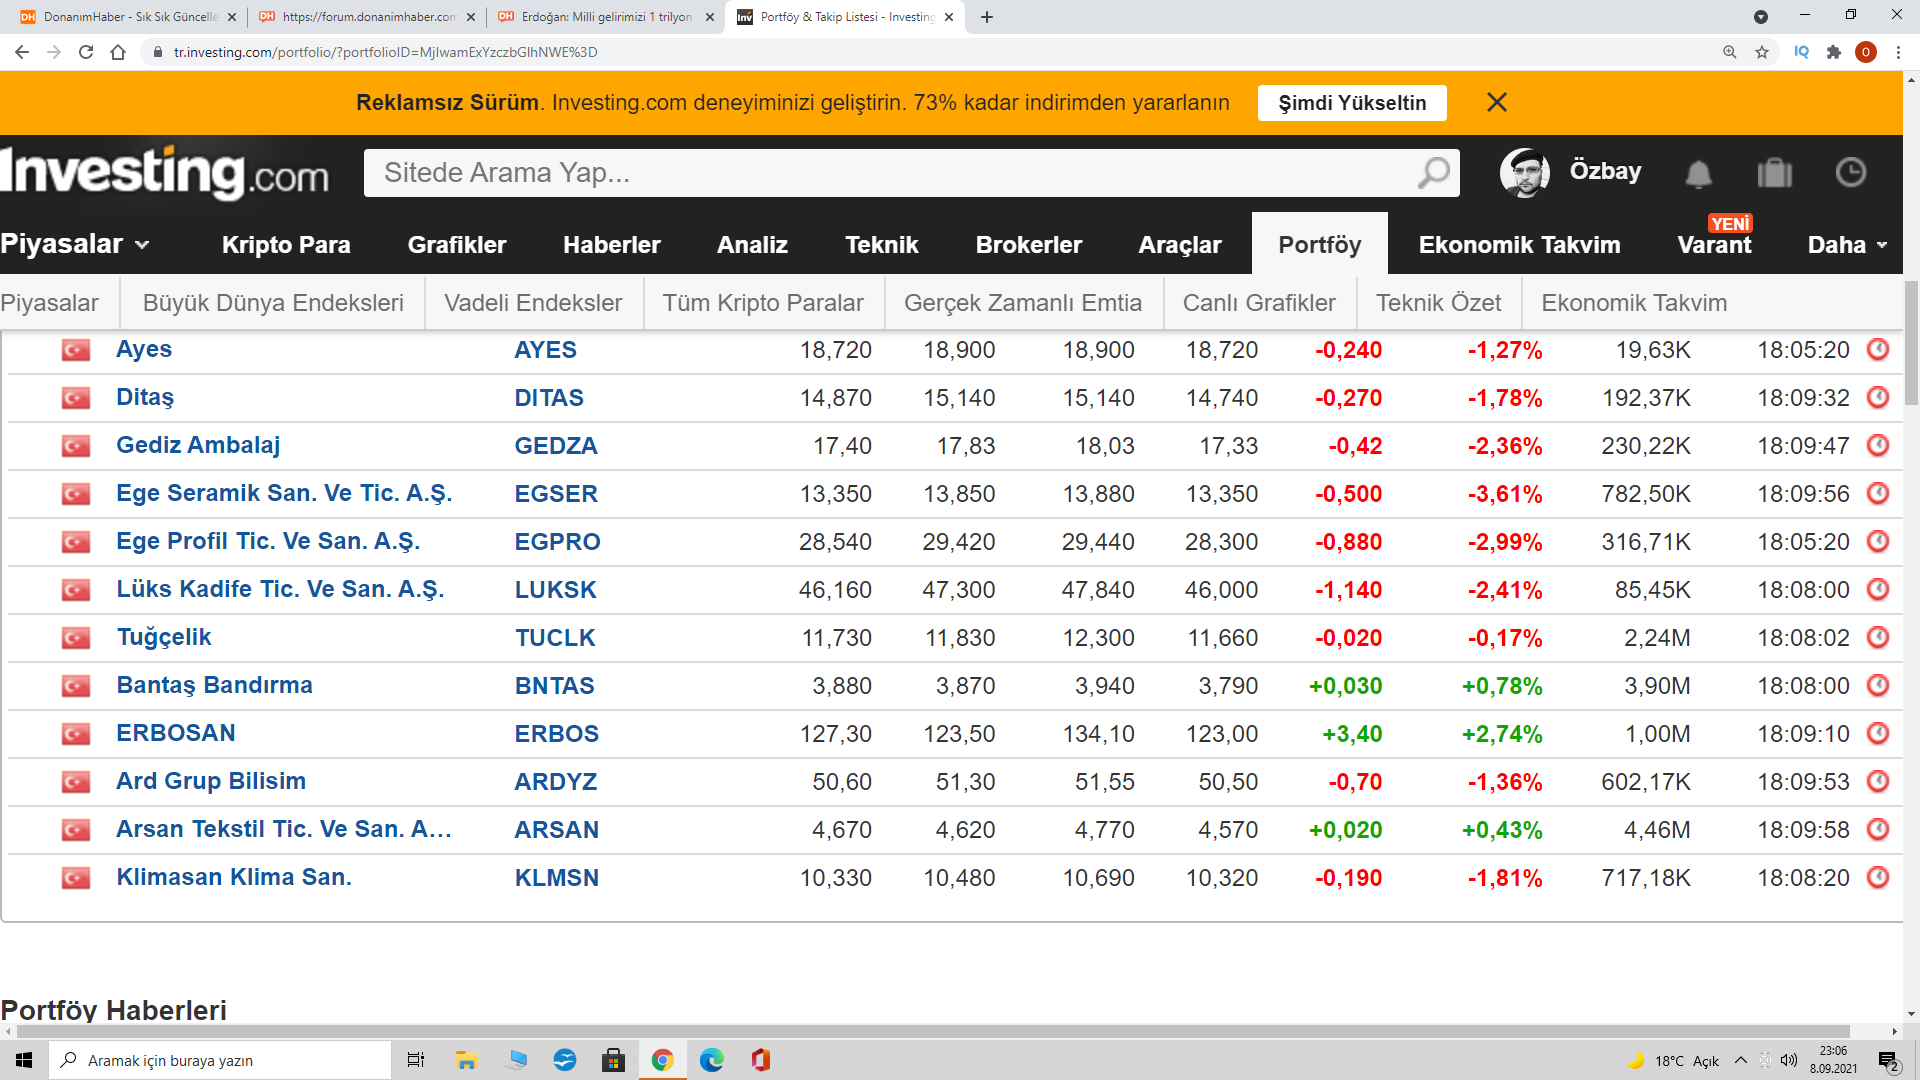
Task: Click the Windows taskbar search box
Action: coord(220,1060)
